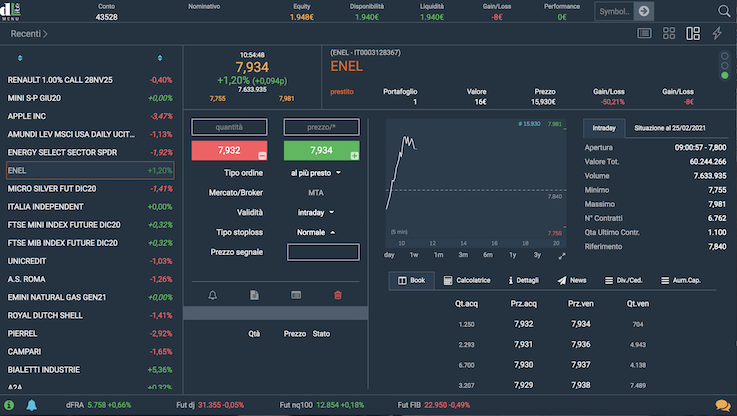Open the News tab
This screenshot has width=737, height=416.
pos(572,280)
